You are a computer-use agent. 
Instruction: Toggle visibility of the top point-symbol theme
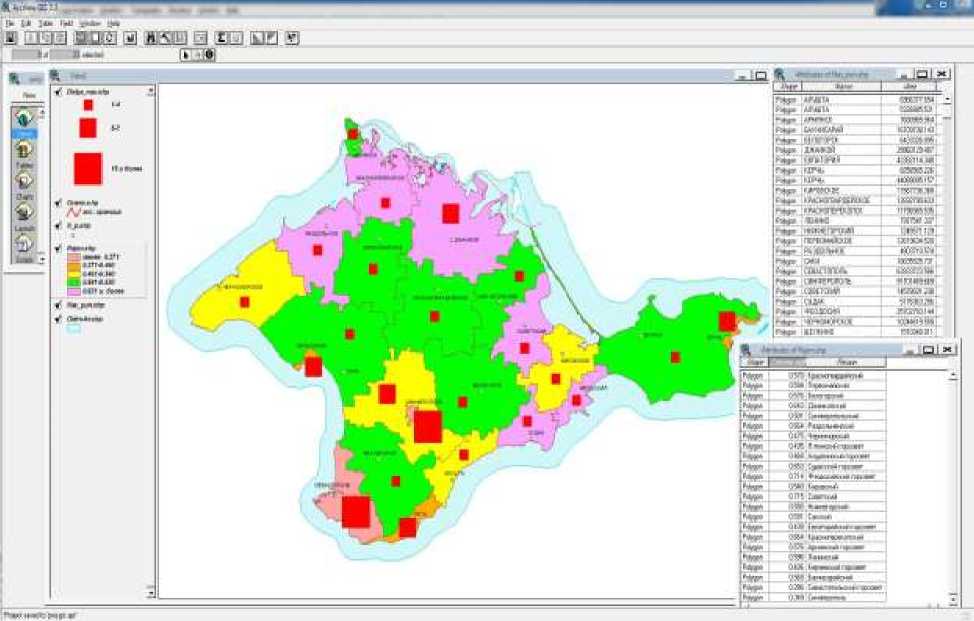coord(58,92)
